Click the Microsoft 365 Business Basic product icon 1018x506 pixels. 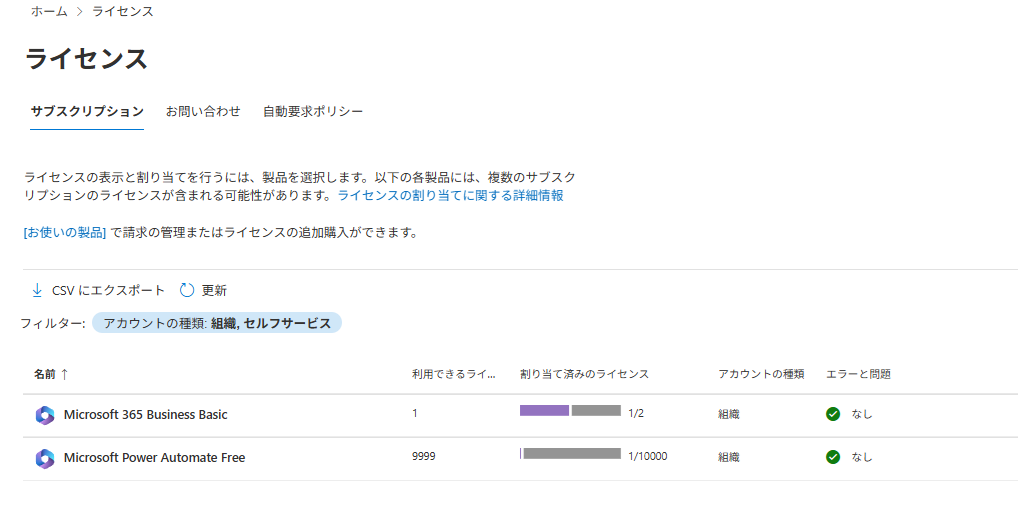(x=44, y=415)
